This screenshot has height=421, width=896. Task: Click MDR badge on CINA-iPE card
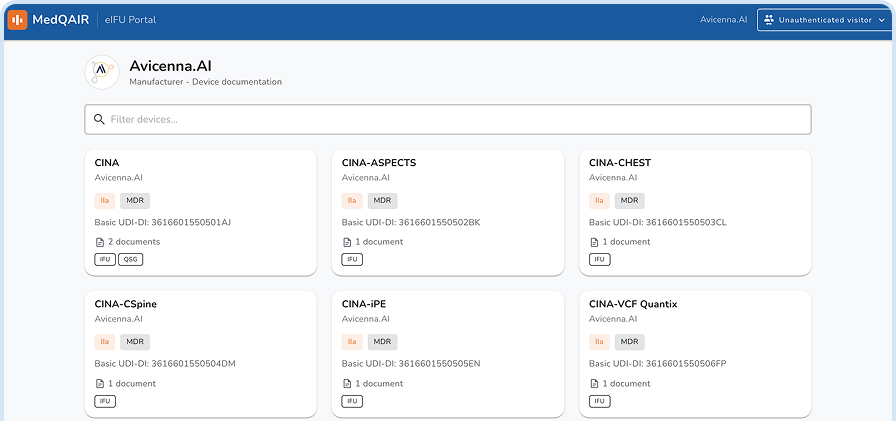[382, 342]
